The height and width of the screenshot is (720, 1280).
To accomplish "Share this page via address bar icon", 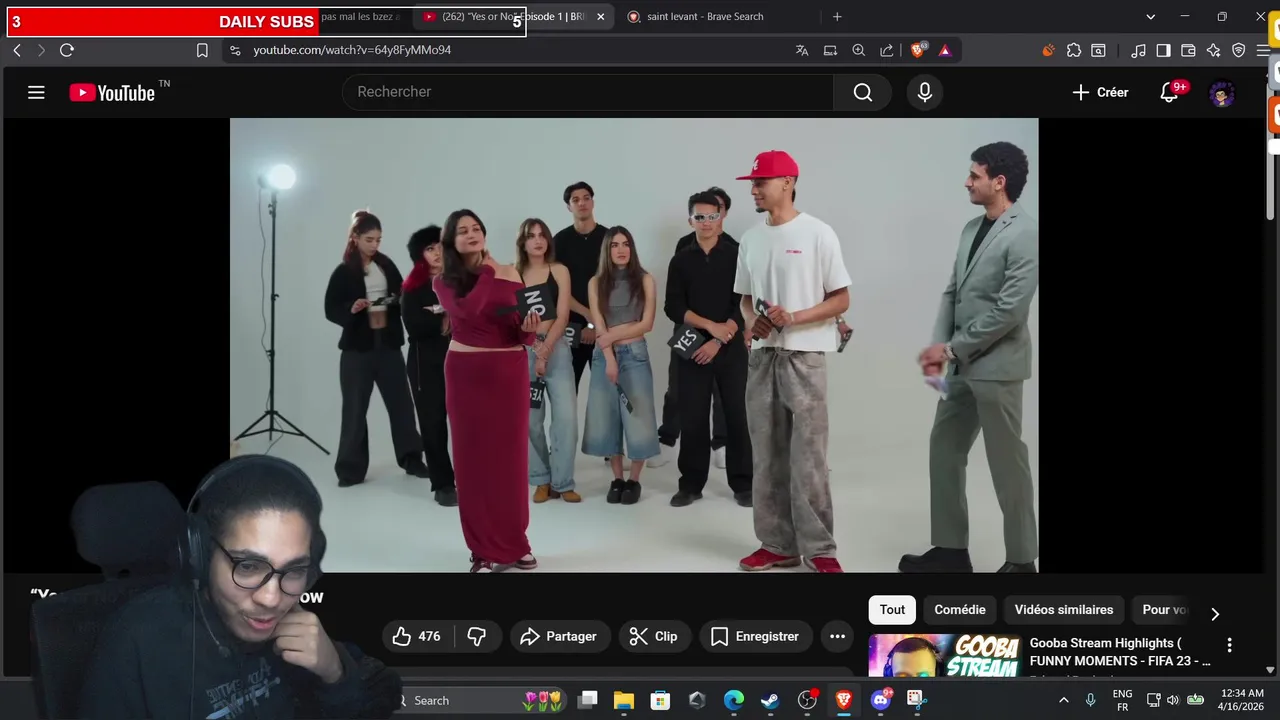I will [887, 50].
